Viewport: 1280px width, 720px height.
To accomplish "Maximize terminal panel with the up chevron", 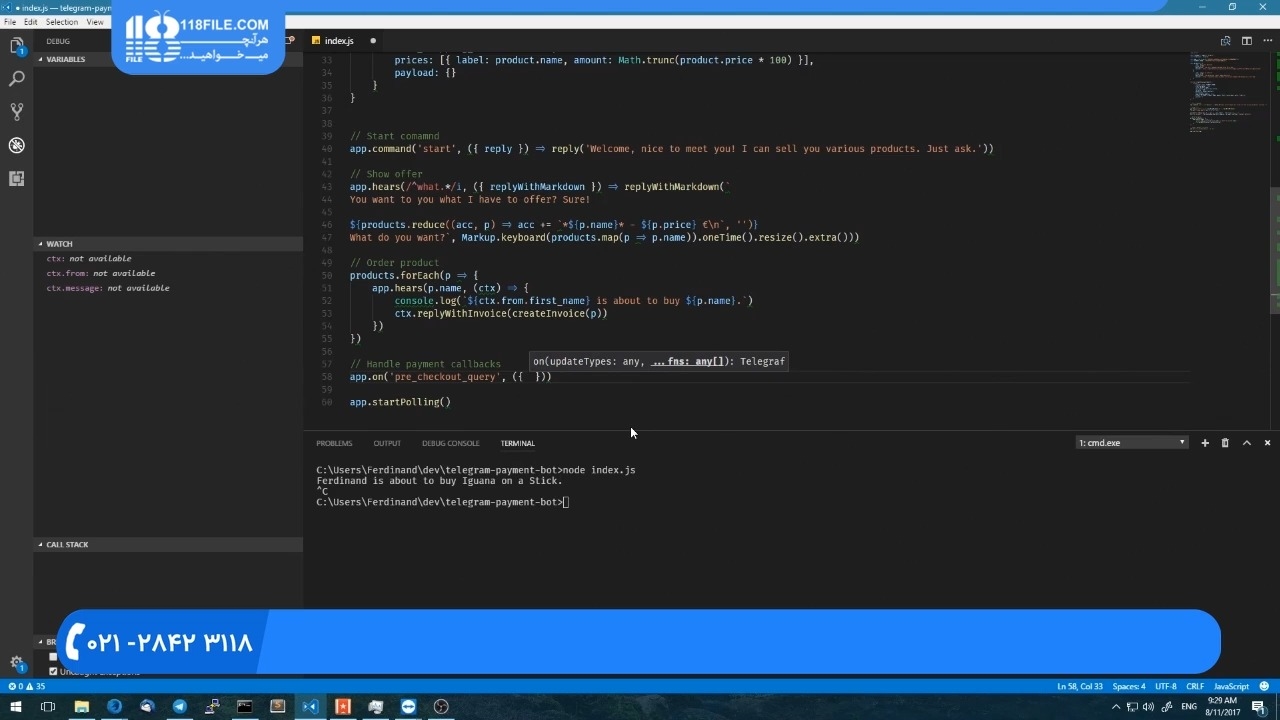I will [1247, 443].
